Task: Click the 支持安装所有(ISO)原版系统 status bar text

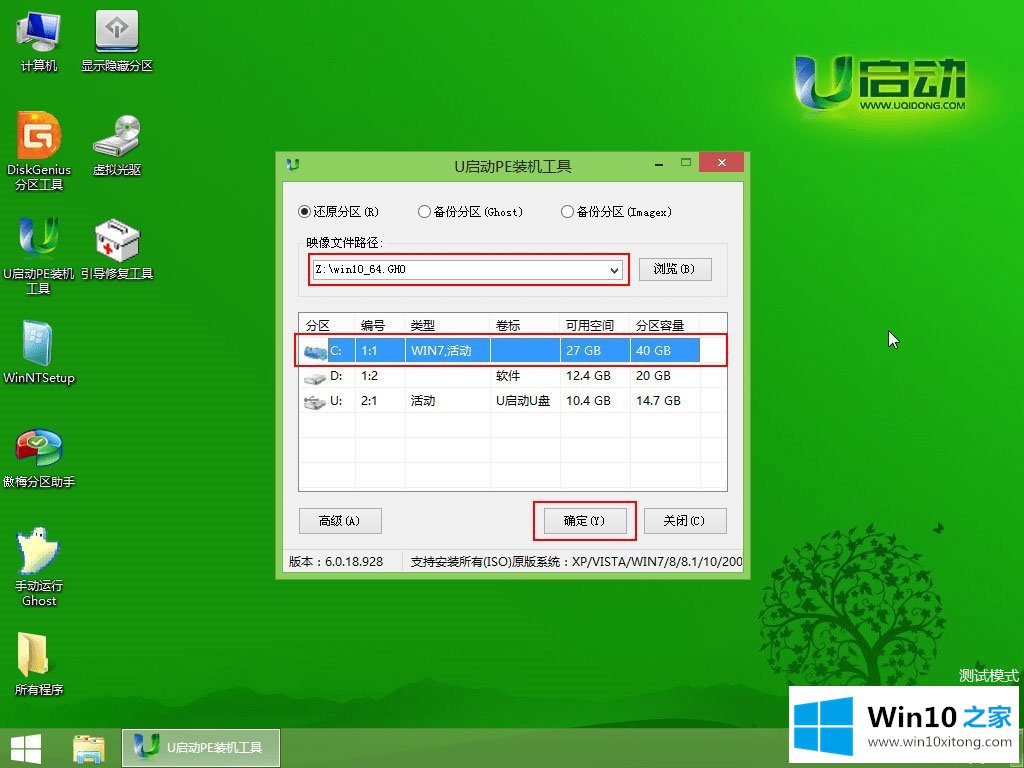Action: [577, 562]
